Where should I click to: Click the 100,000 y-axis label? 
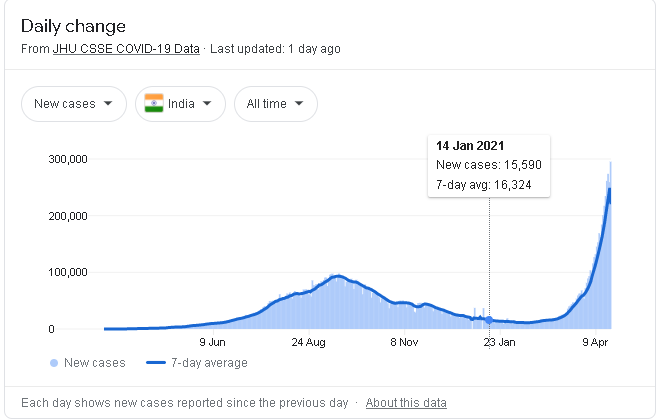pos(69,272)
